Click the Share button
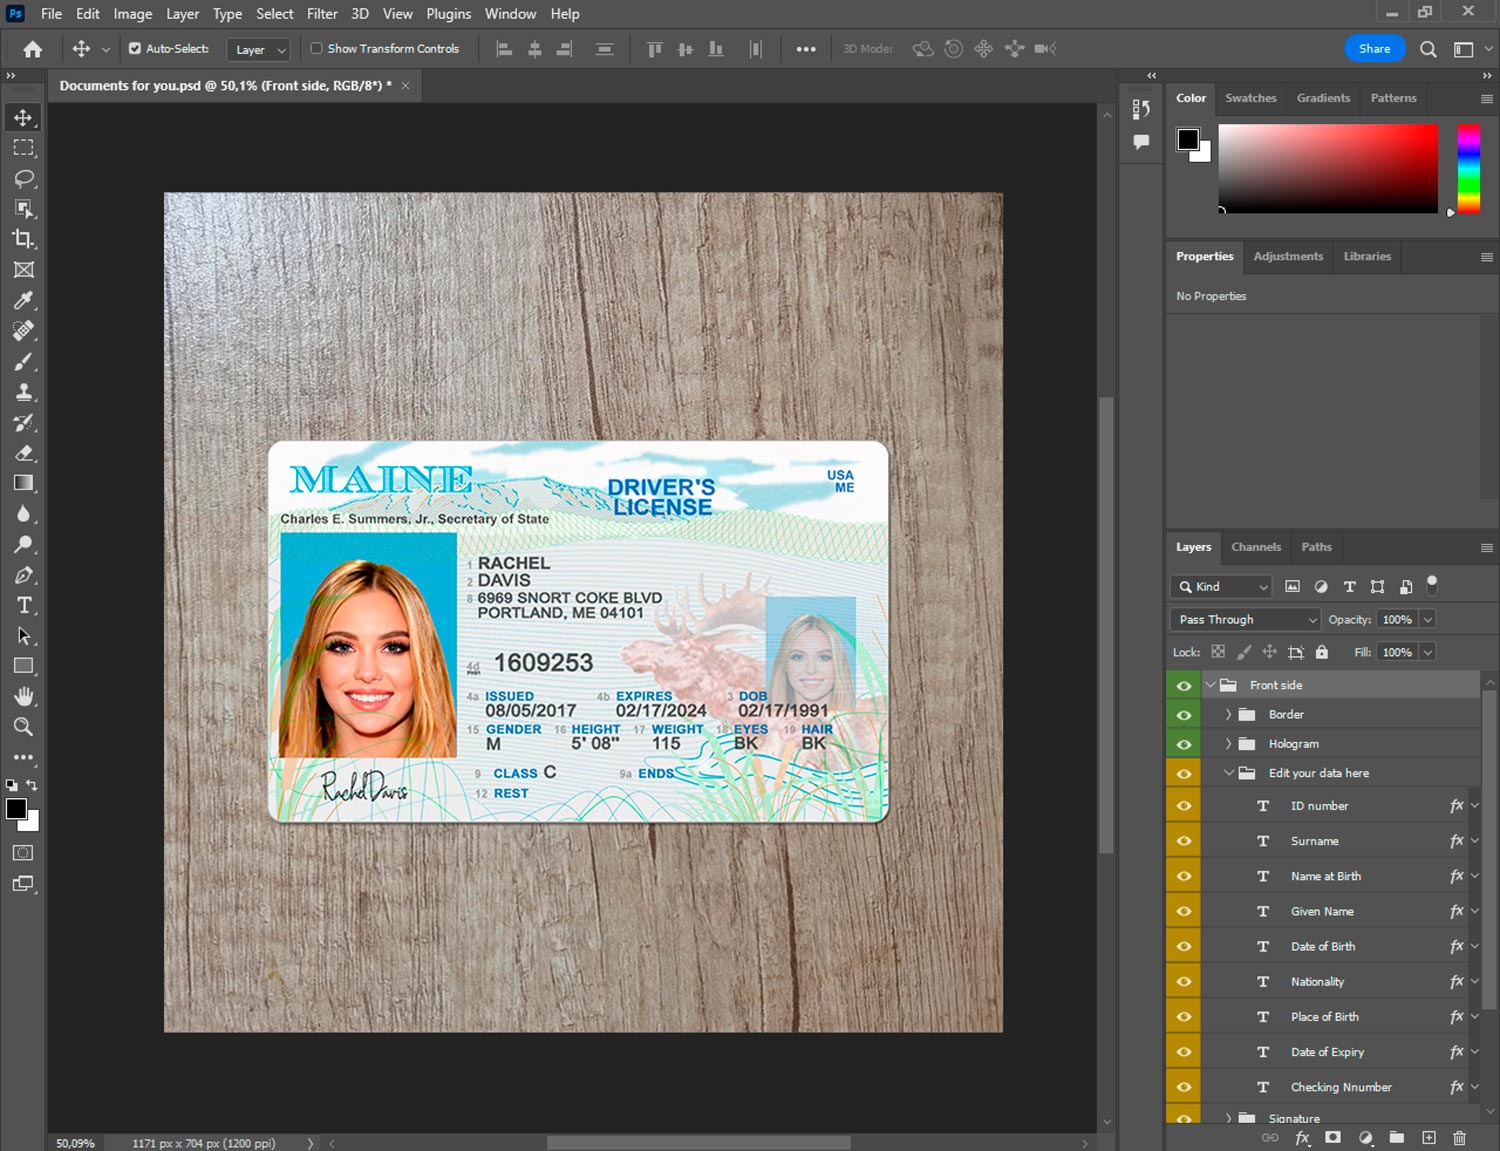The width and height of the screenshot is (1500, 1151). [x=1374, y=48]
